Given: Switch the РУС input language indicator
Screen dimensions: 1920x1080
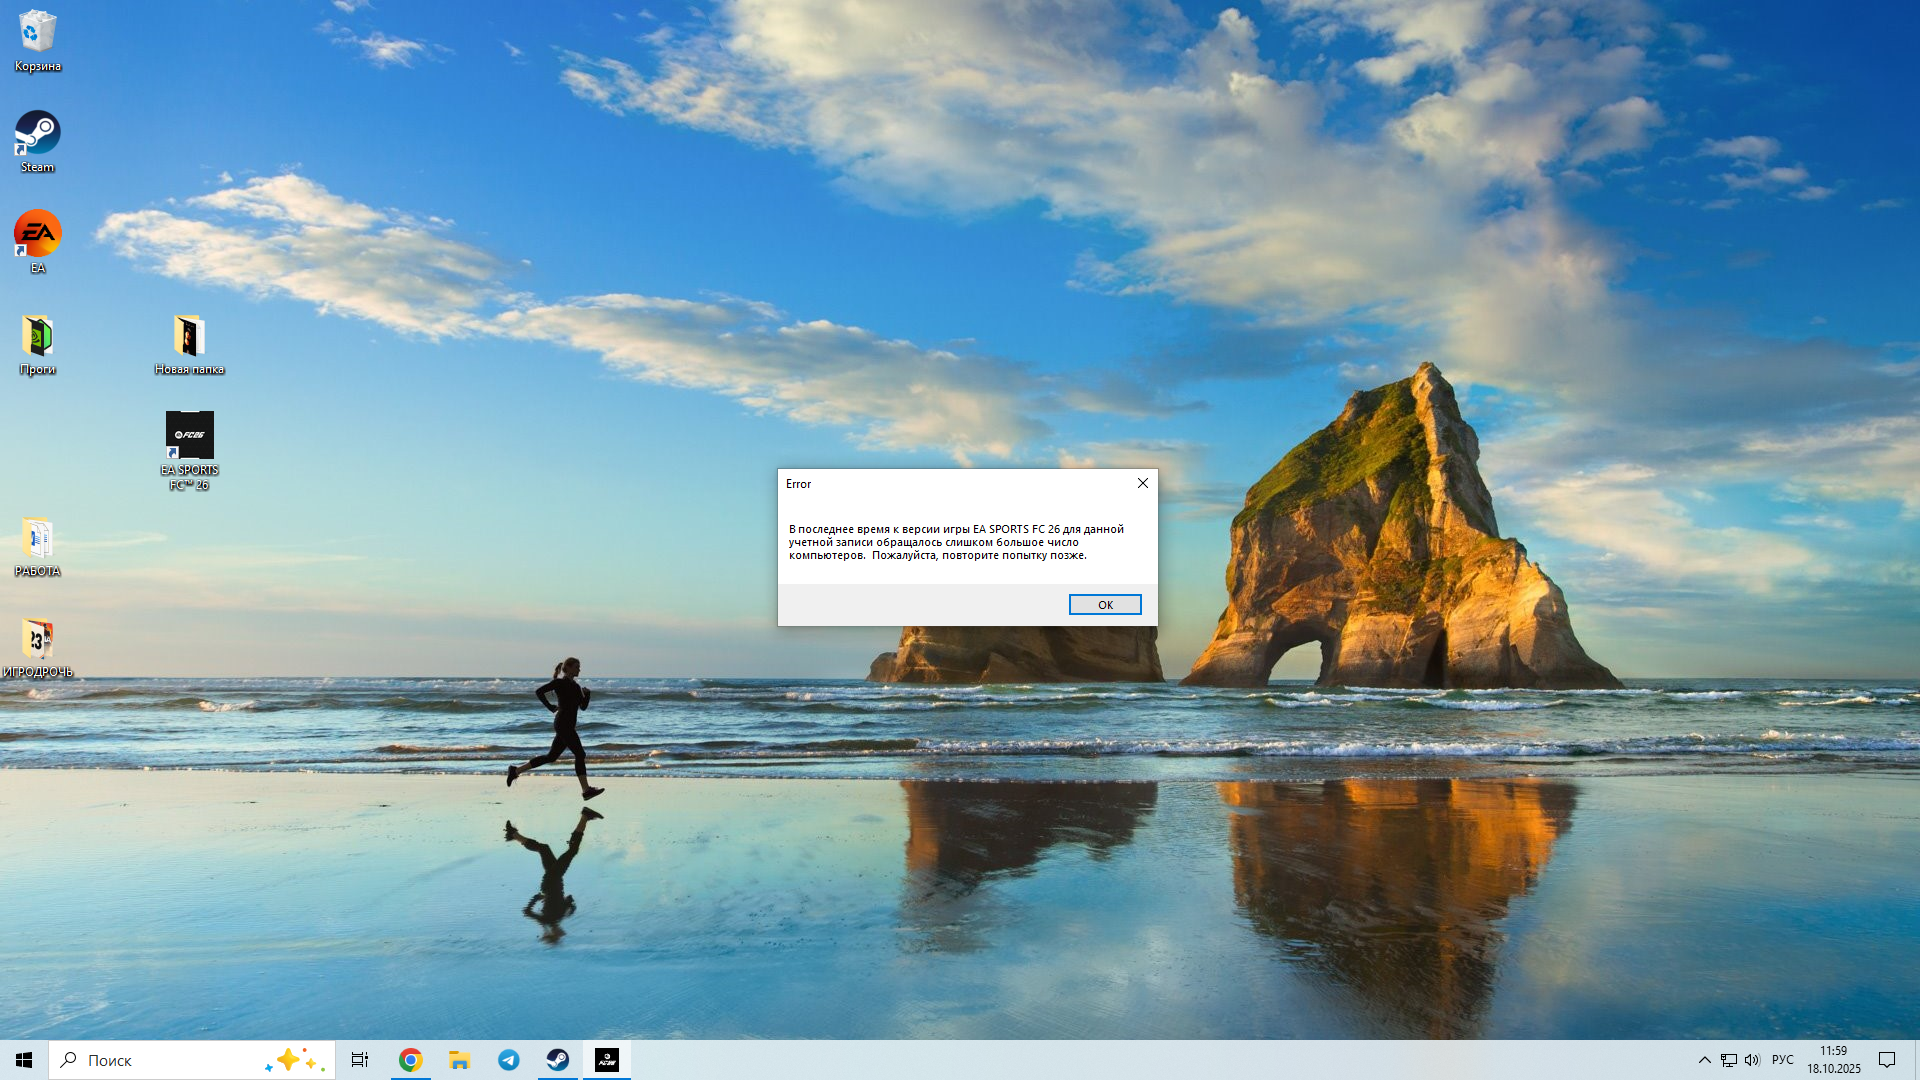Looking at the screenshot, I should (x=1782, y=1060).
